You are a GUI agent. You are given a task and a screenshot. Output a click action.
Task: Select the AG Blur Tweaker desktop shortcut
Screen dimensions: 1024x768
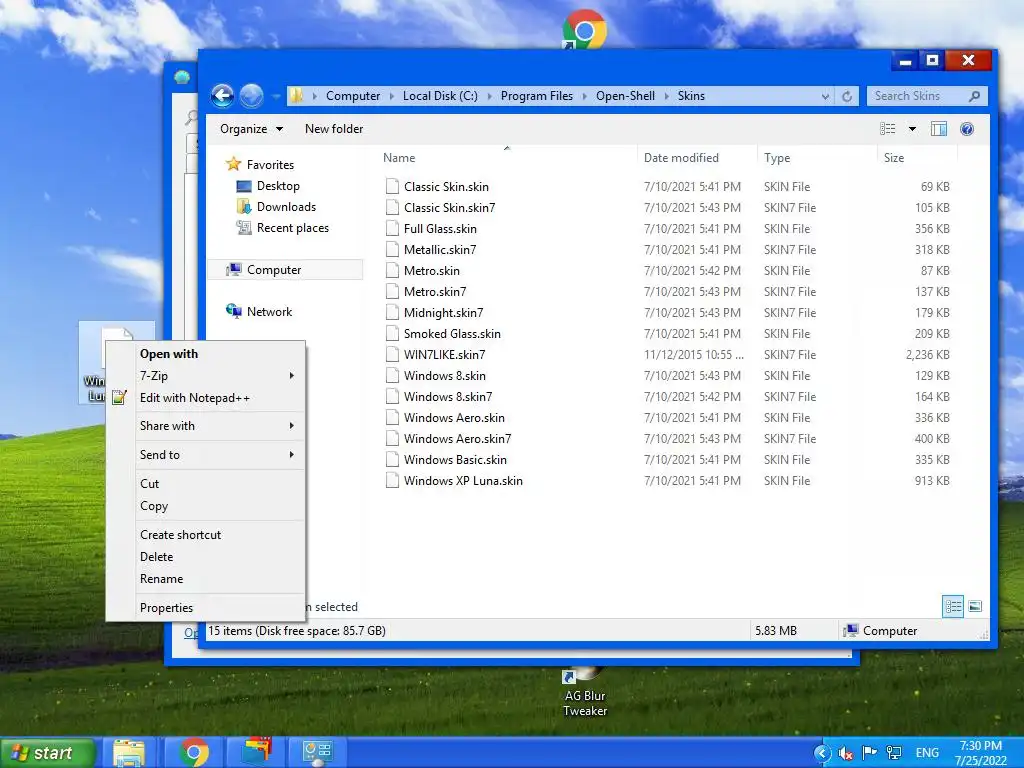(x=585, y=694)
